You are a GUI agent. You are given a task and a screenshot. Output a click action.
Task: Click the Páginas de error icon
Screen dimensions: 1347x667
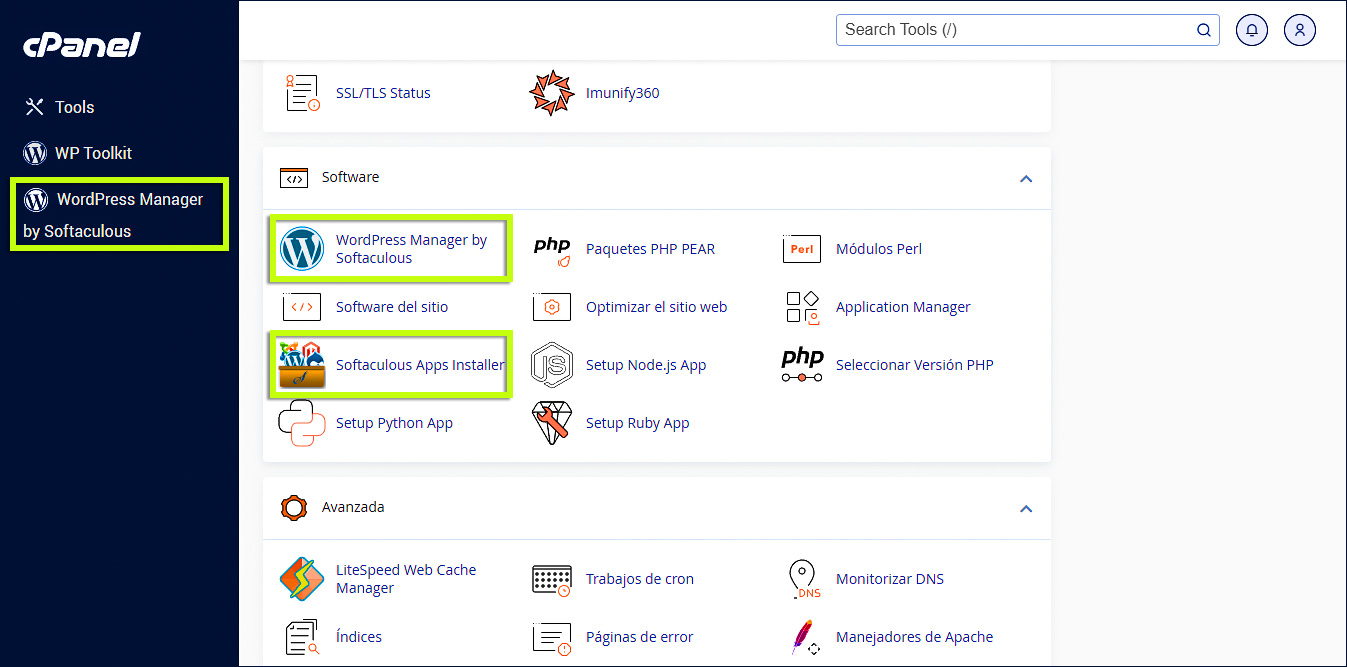[x=552, y=637]
